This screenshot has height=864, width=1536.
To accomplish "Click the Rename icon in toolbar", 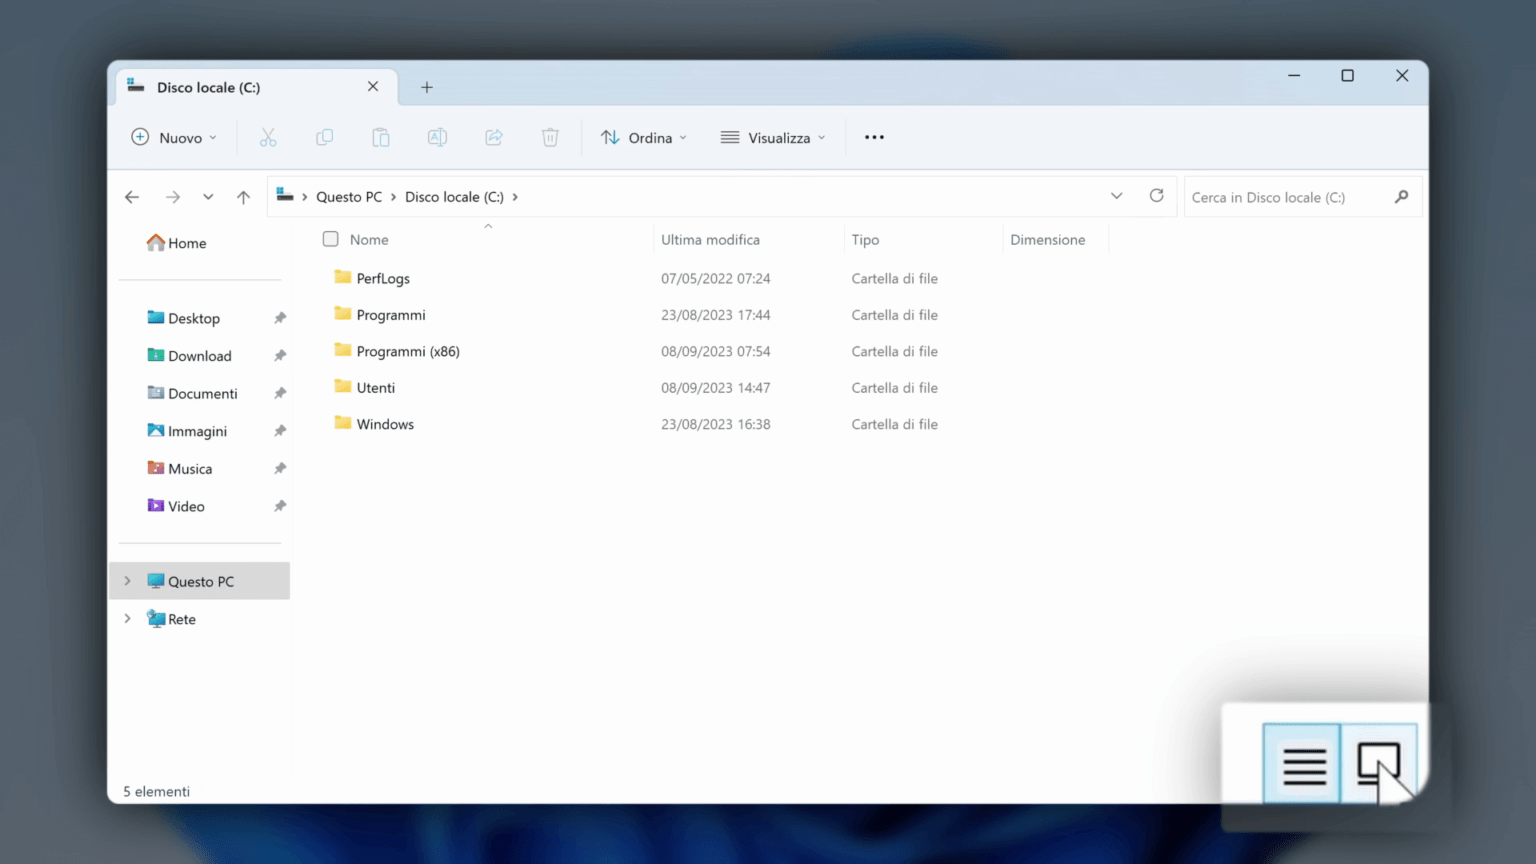I will 437,138.
